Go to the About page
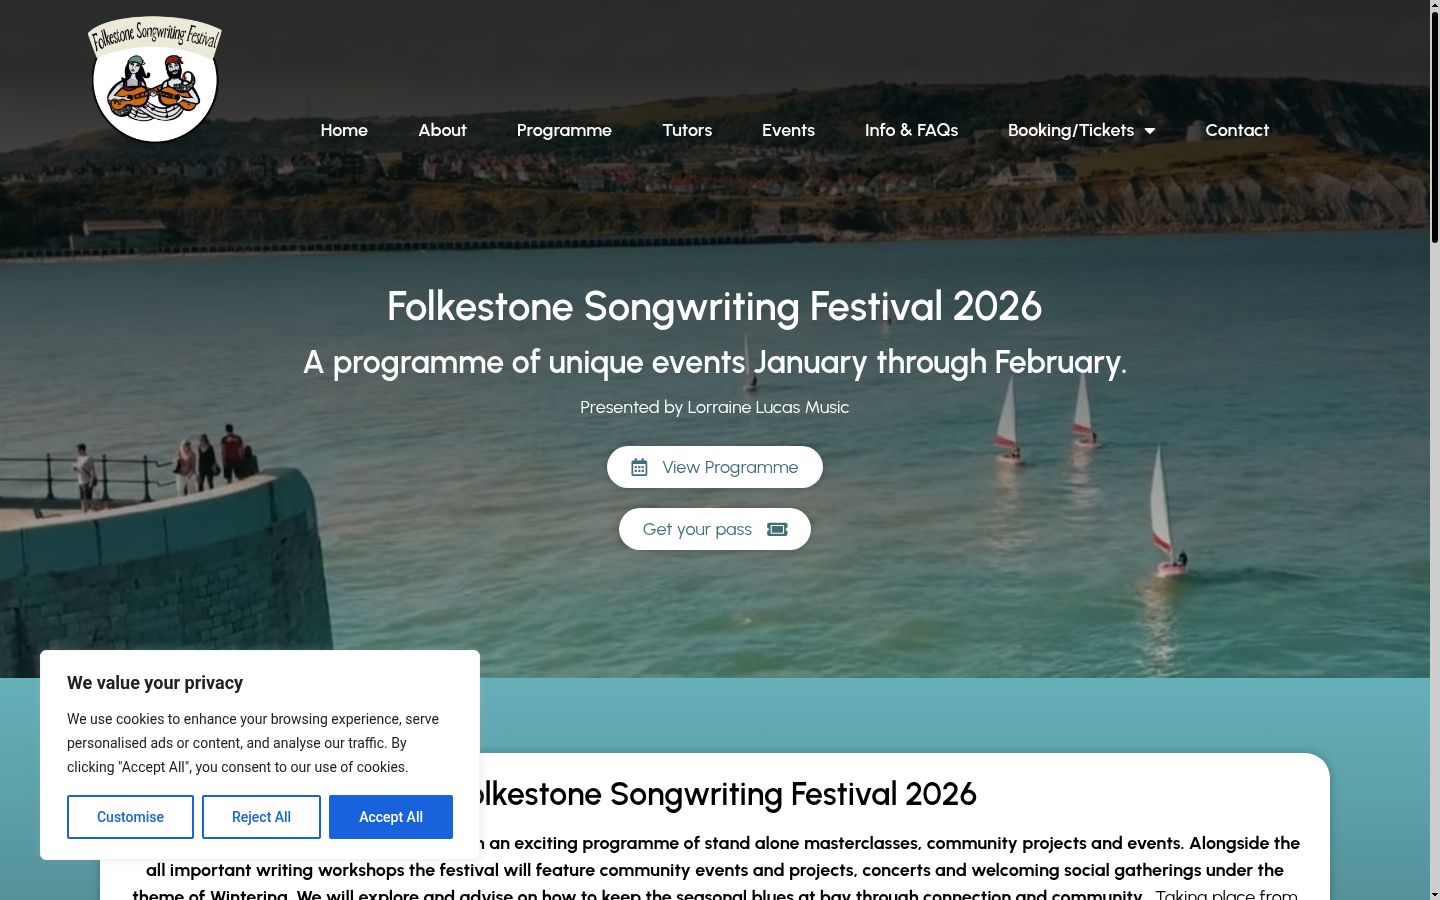 pos(442,130)
